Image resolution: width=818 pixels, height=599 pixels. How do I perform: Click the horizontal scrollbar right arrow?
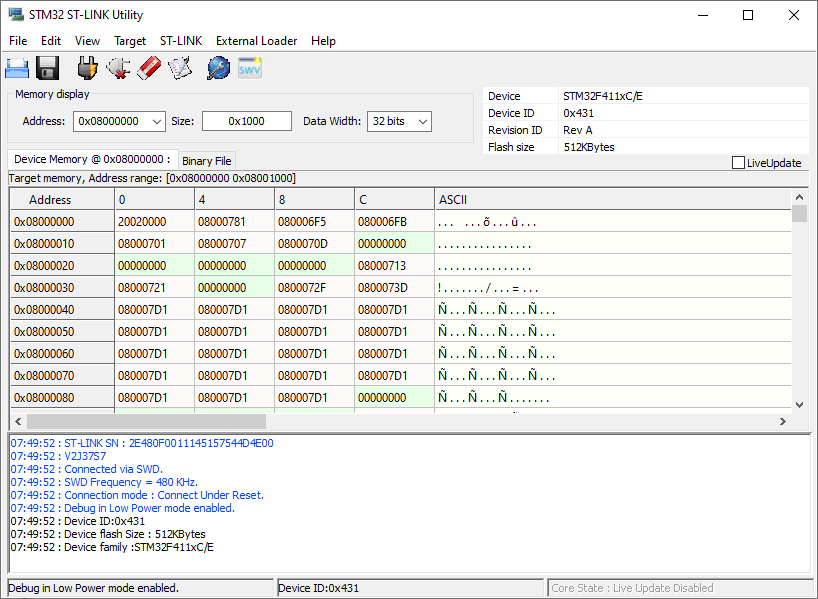click(783, 421)
